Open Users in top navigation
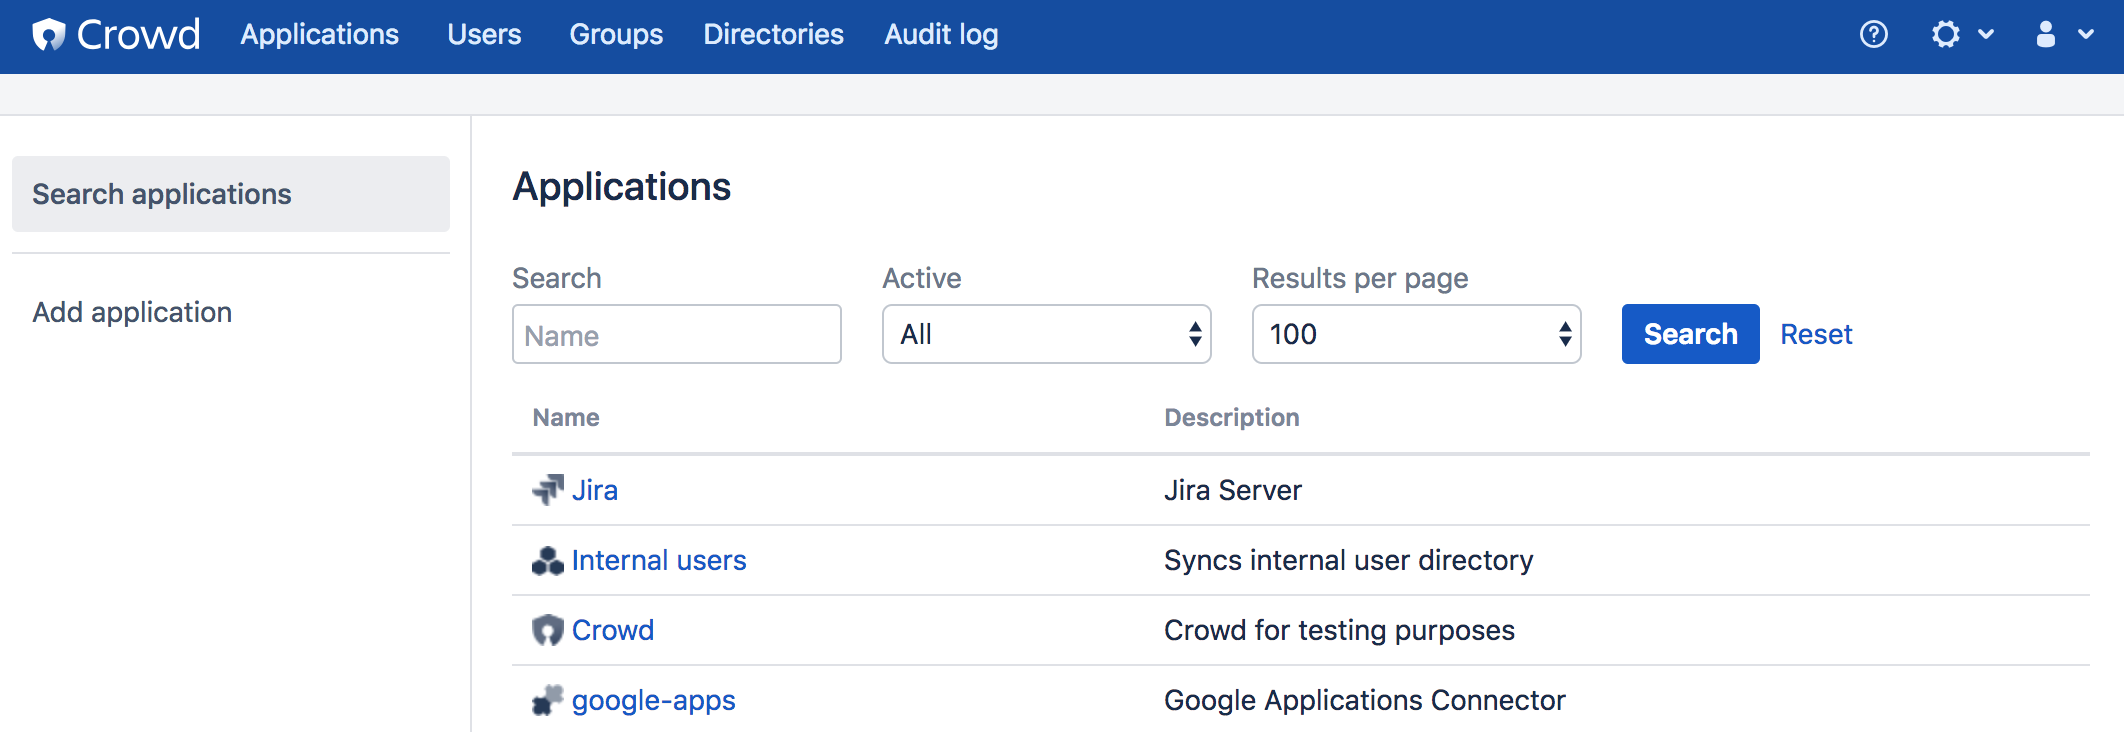This screenshot has height=732, width=2124. tap(484, 35)
